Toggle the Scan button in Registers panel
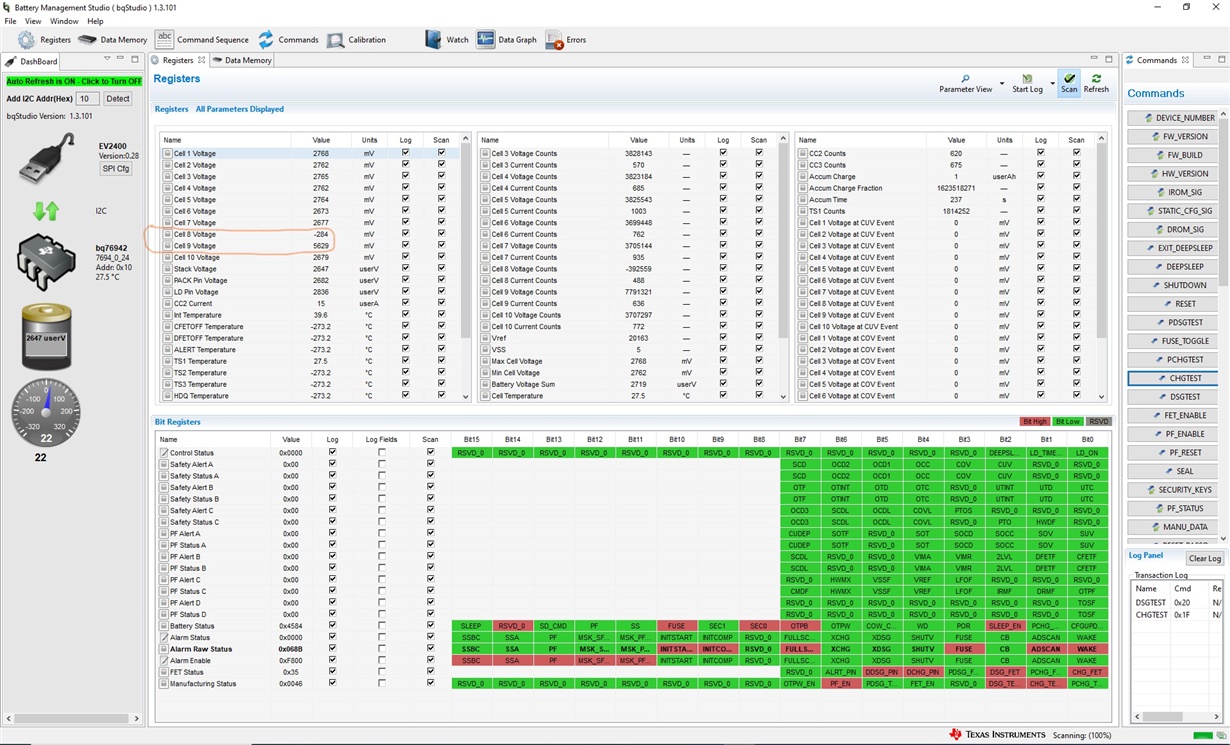 pyautogui.click(x=1069, y=83)
